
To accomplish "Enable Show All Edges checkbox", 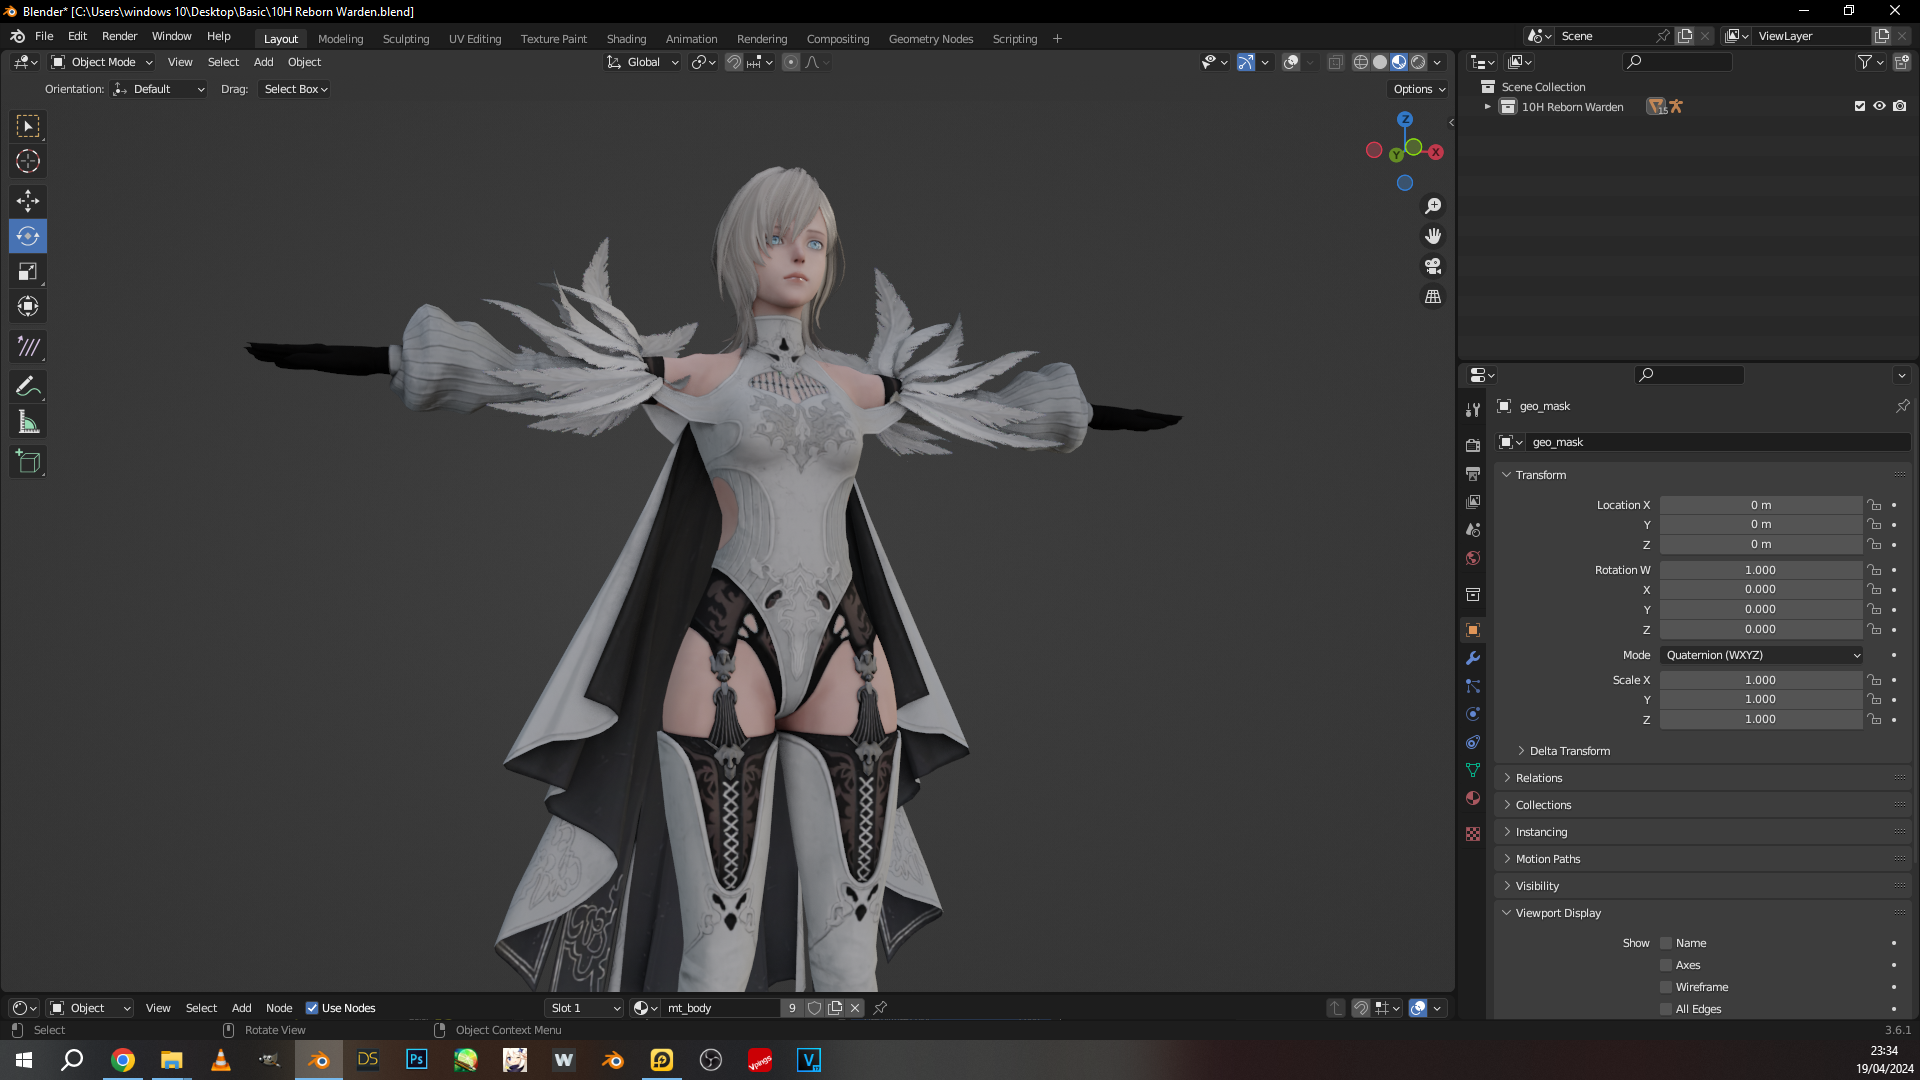I will [x=1666, y=1009].
